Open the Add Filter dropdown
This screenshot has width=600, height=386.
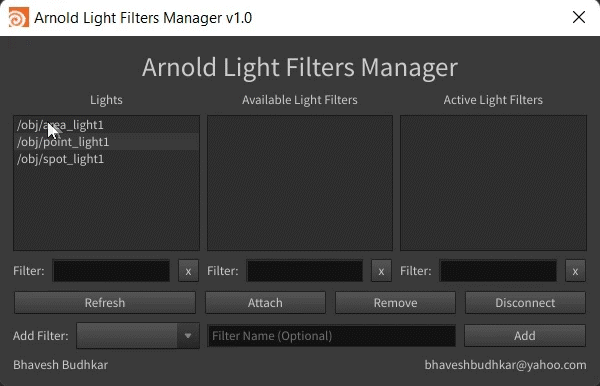pyautogui.click(x=138, y=336)
